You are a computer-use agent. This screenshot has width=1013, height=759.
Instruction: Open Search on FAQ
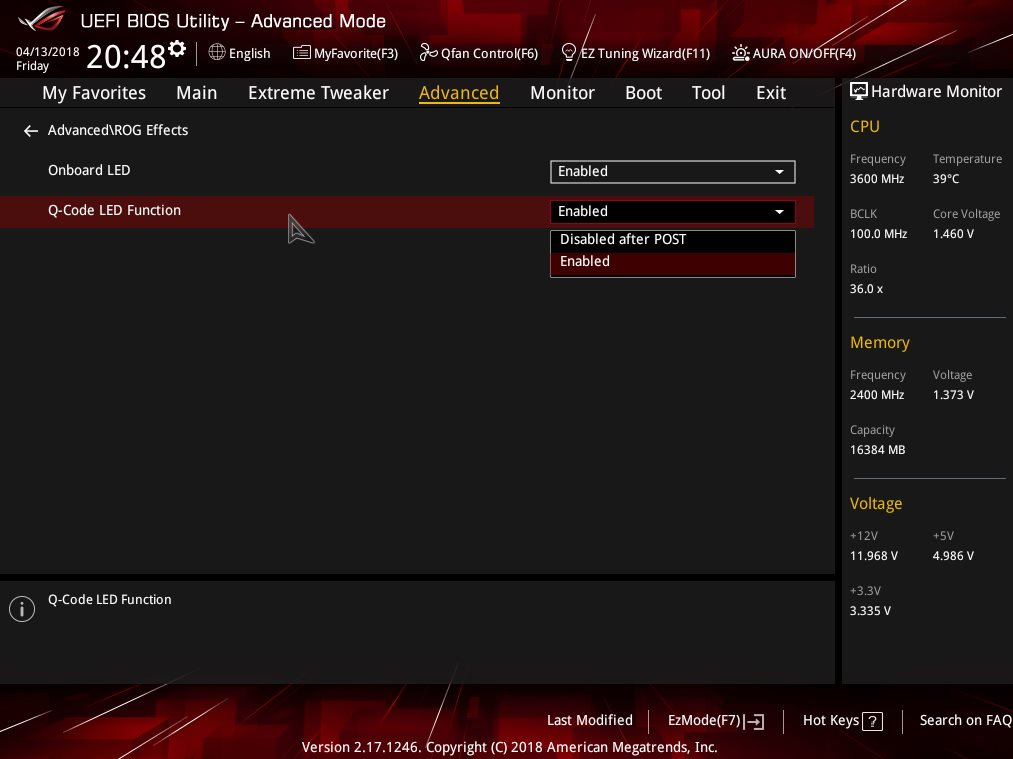click(966, 720)
